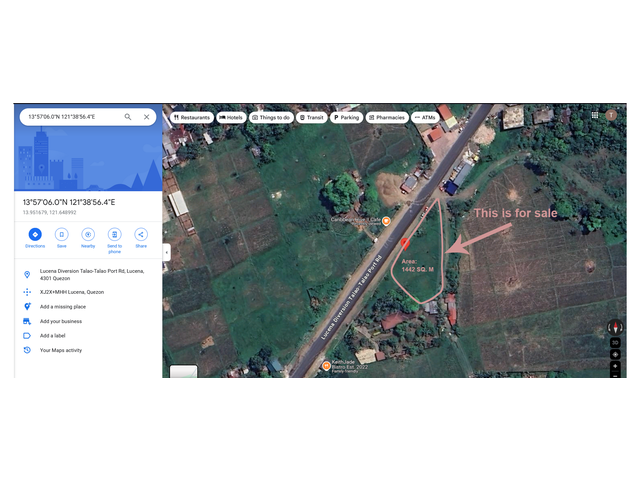The height and width of the screenshot is (480, 640).
Task: Click Add a missing place
Action: coord(63,306)
